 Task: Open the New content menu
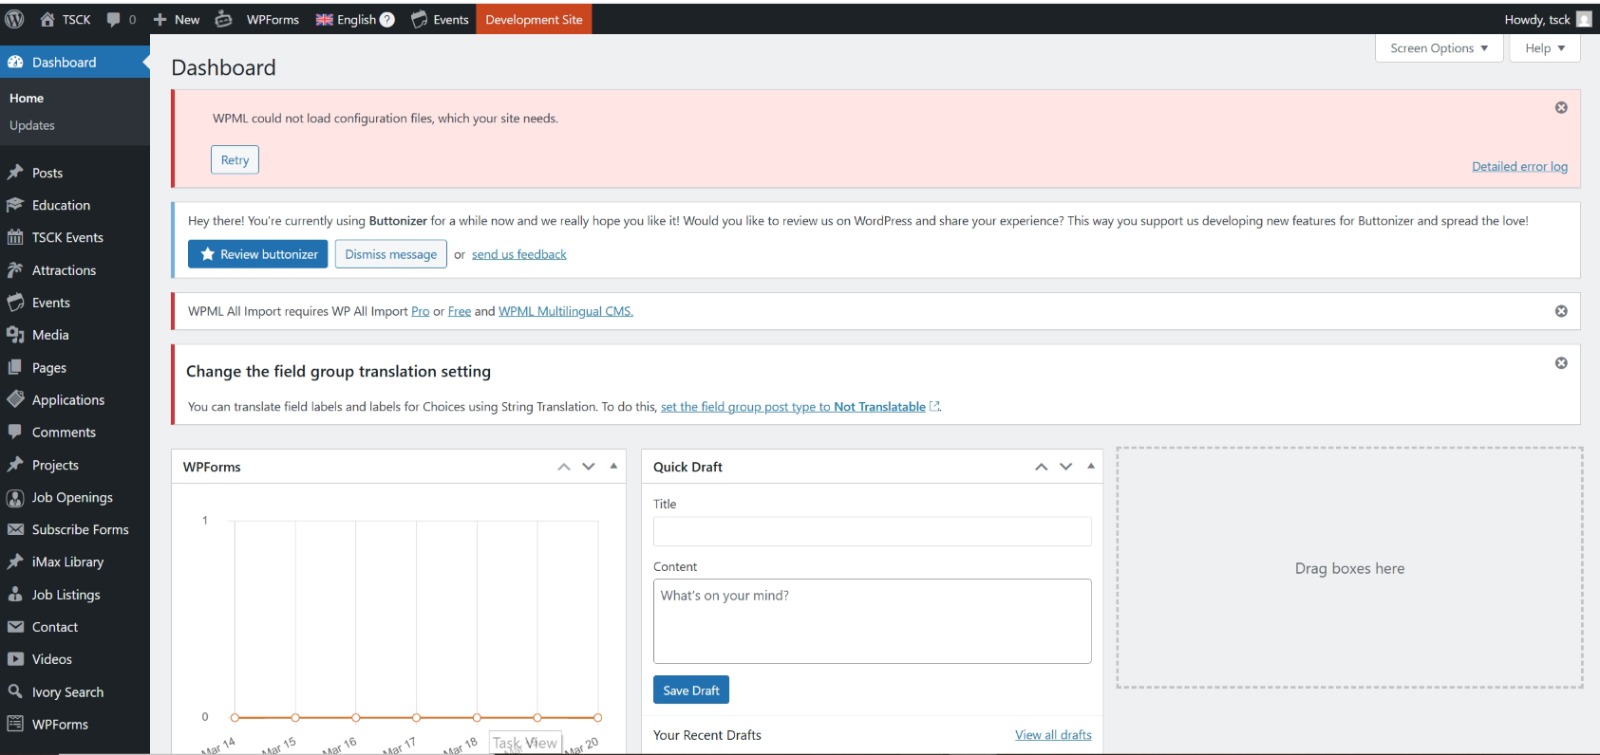[176, 19]
